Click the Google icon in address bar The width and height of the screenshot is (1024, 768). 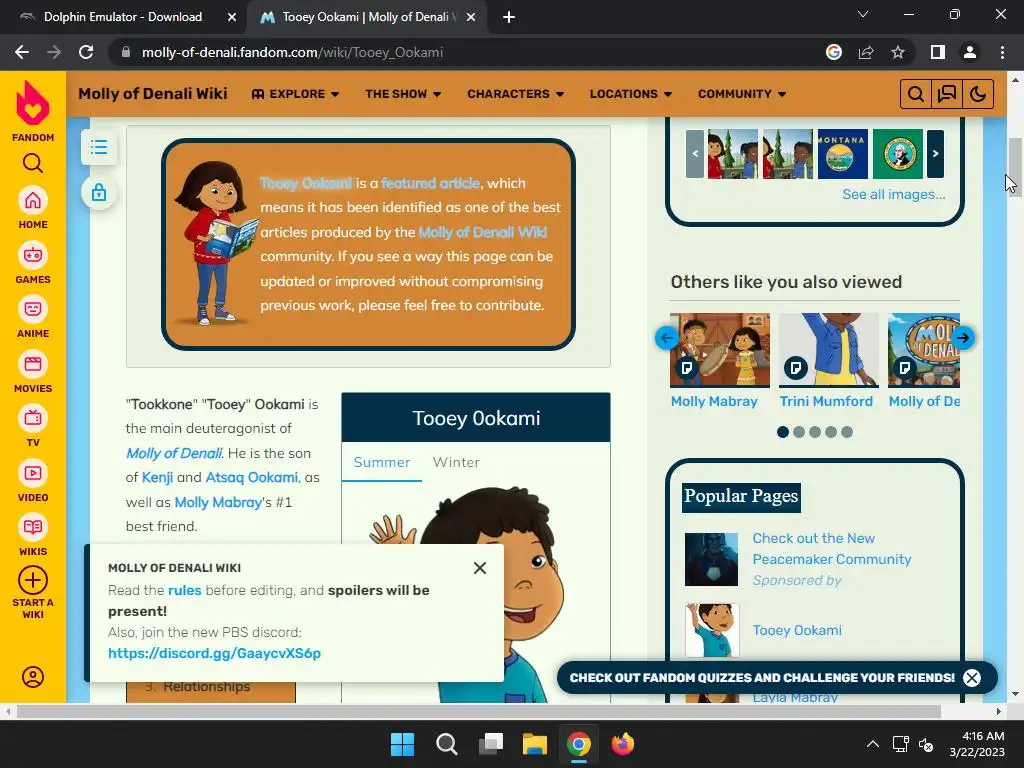[x=834, y=52]
